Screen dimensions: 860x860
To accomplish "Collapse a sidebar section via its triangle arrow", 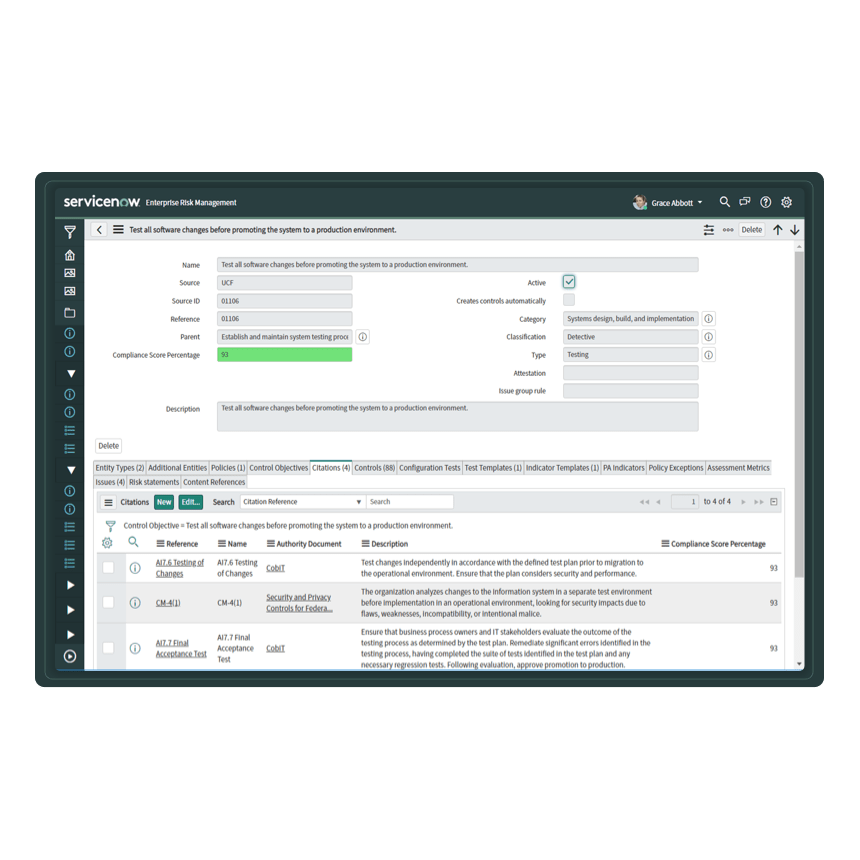I will coord(68,372).
